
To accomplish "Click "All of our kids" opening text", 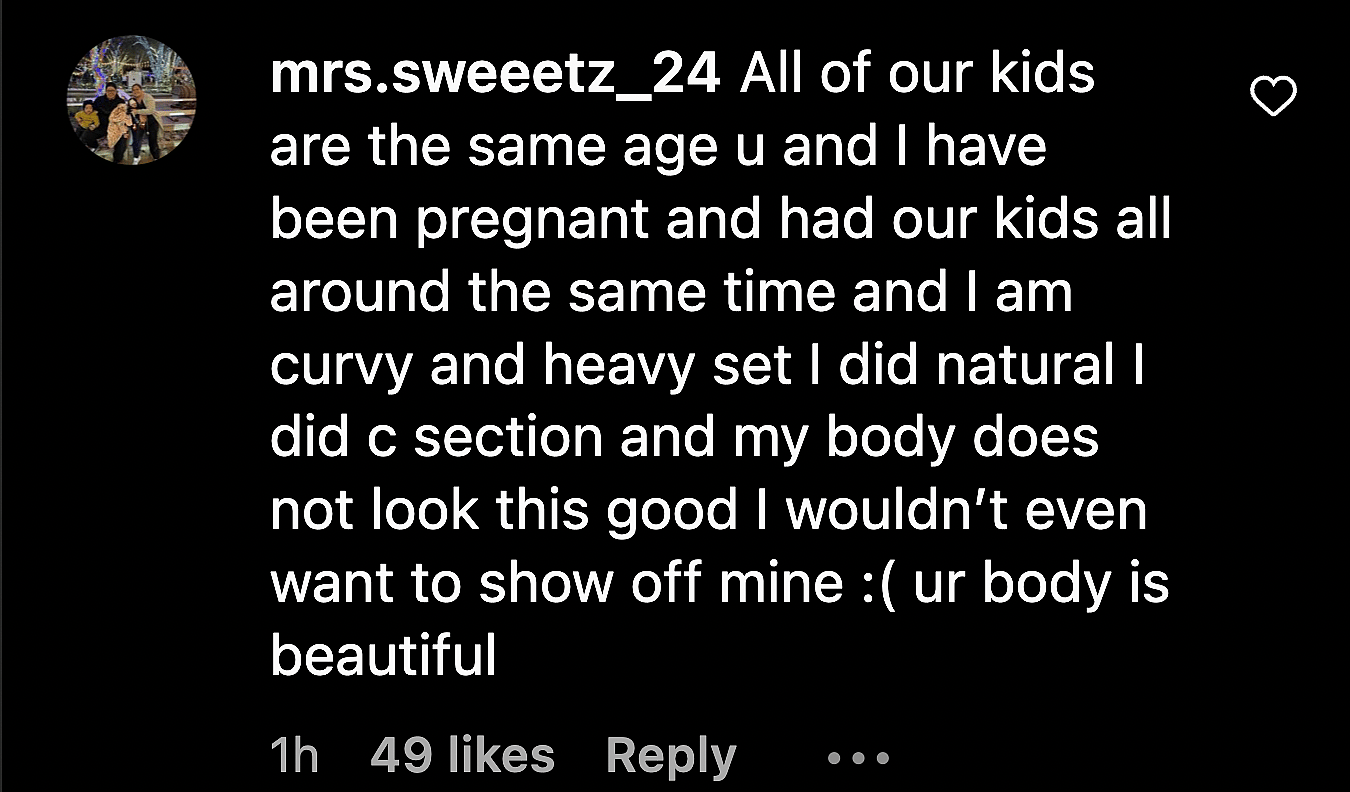I will [917, 77].
